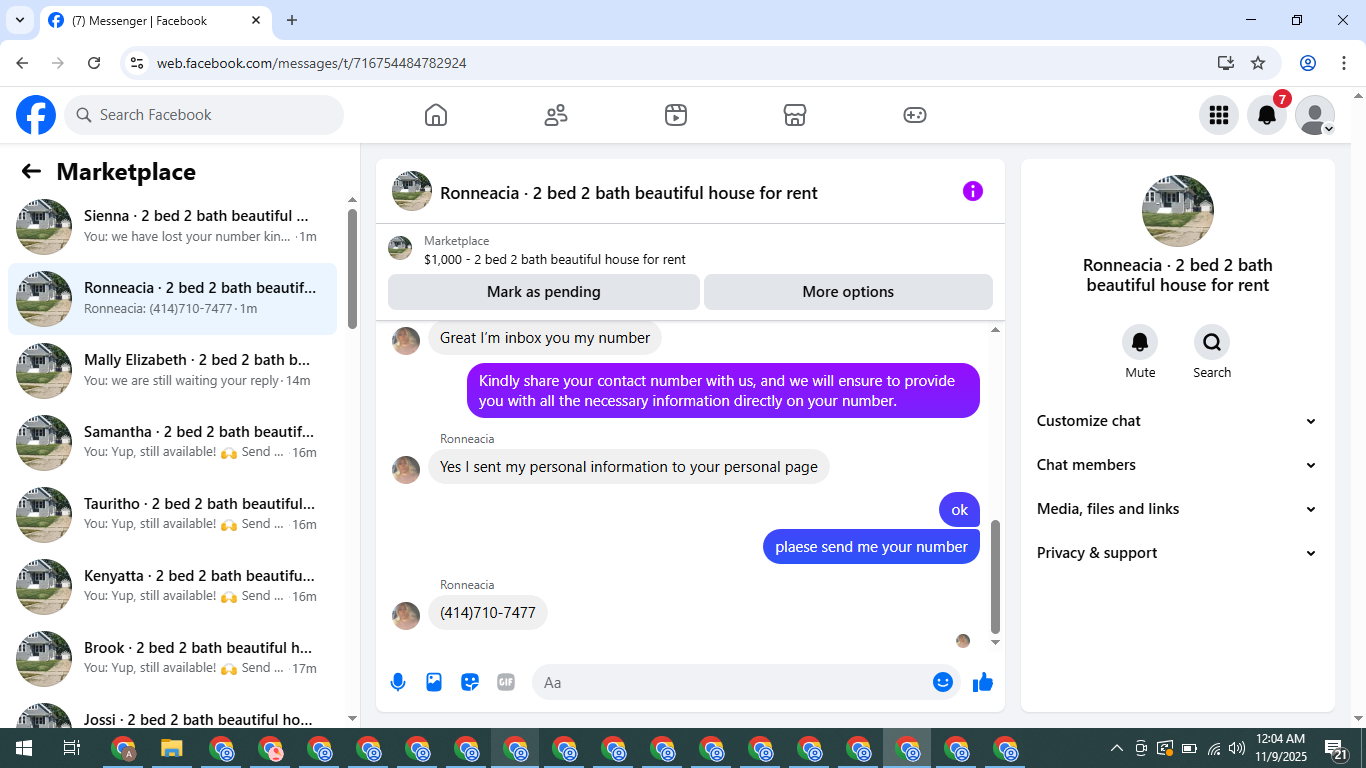Click the chat messages scrollbar thumb
The image size is (1366, 768).
tap(995, 577)
